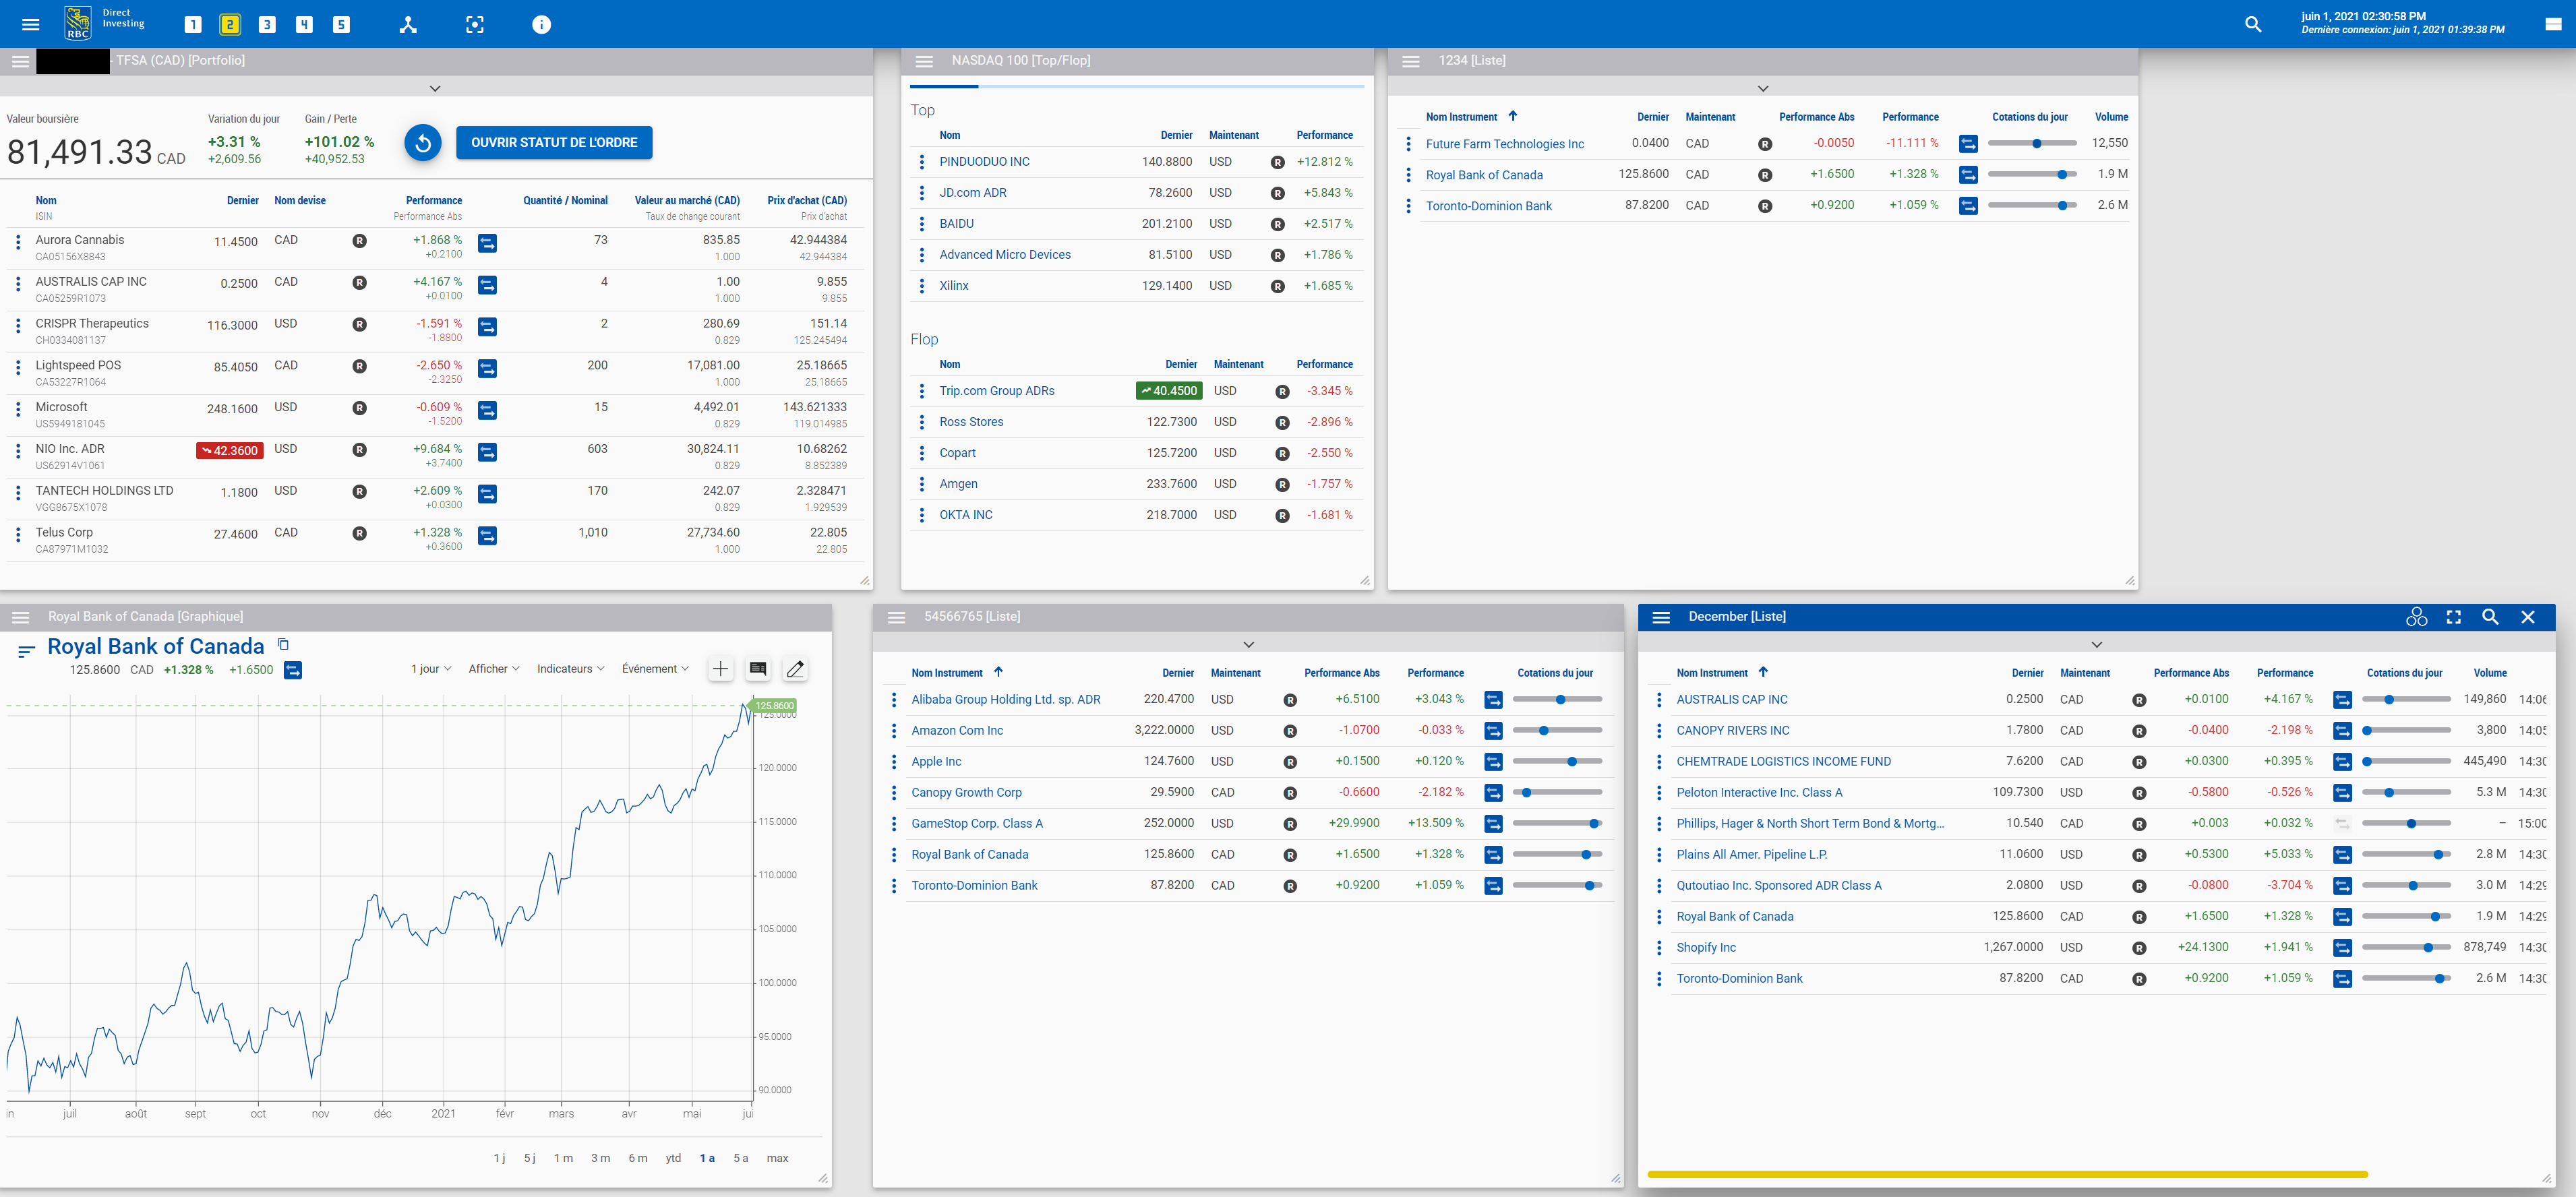Click day-range slider for Apple Inc

pos(1557,762)
